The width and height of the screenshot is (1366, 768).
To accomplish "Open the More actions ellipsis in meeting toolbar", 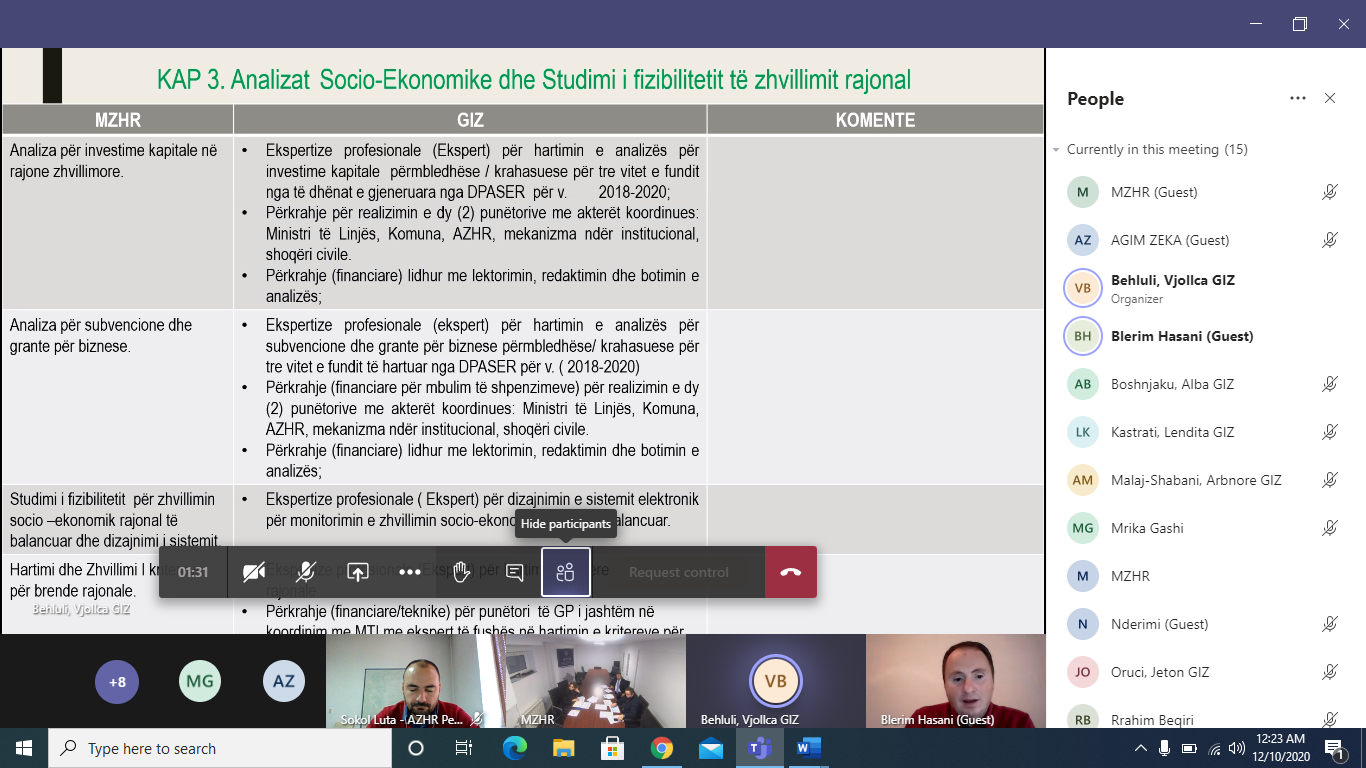I will [410, 572].
